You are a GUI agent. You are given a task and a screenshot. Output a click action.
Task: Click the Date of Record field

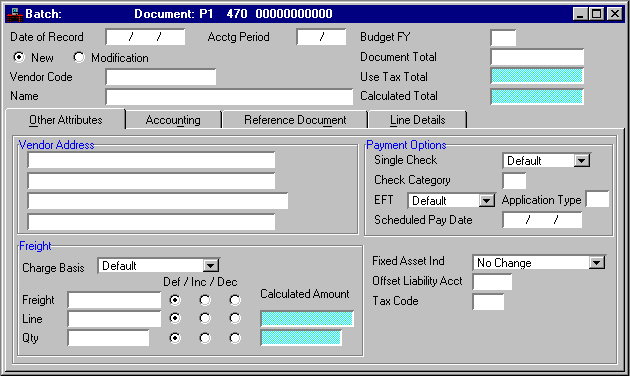pos(145,37)
